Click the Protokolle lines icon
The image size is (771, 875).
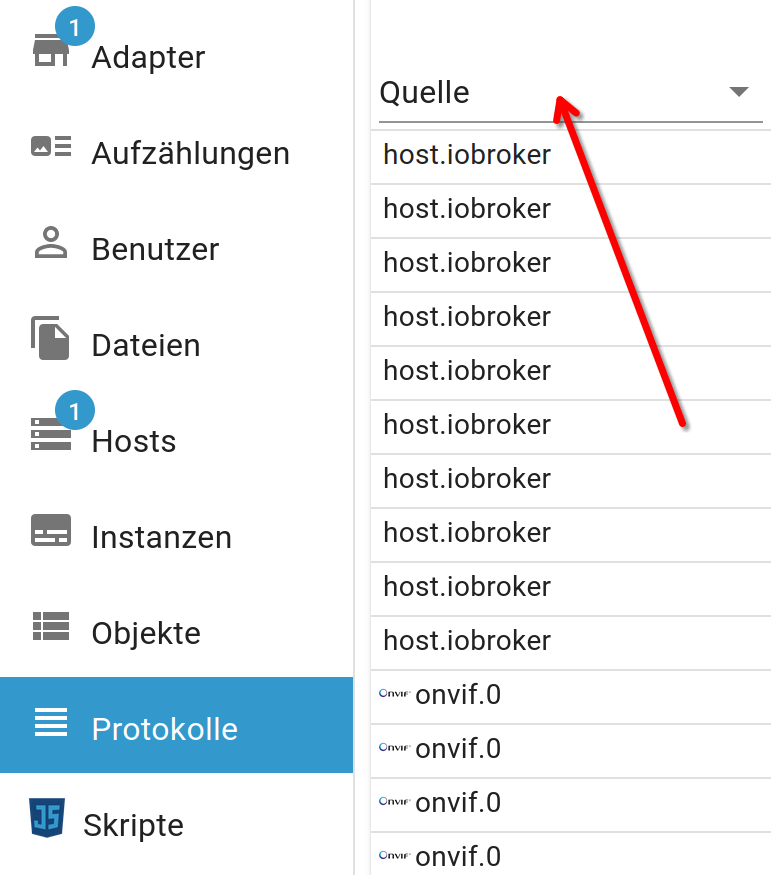(x=51, y=722)
